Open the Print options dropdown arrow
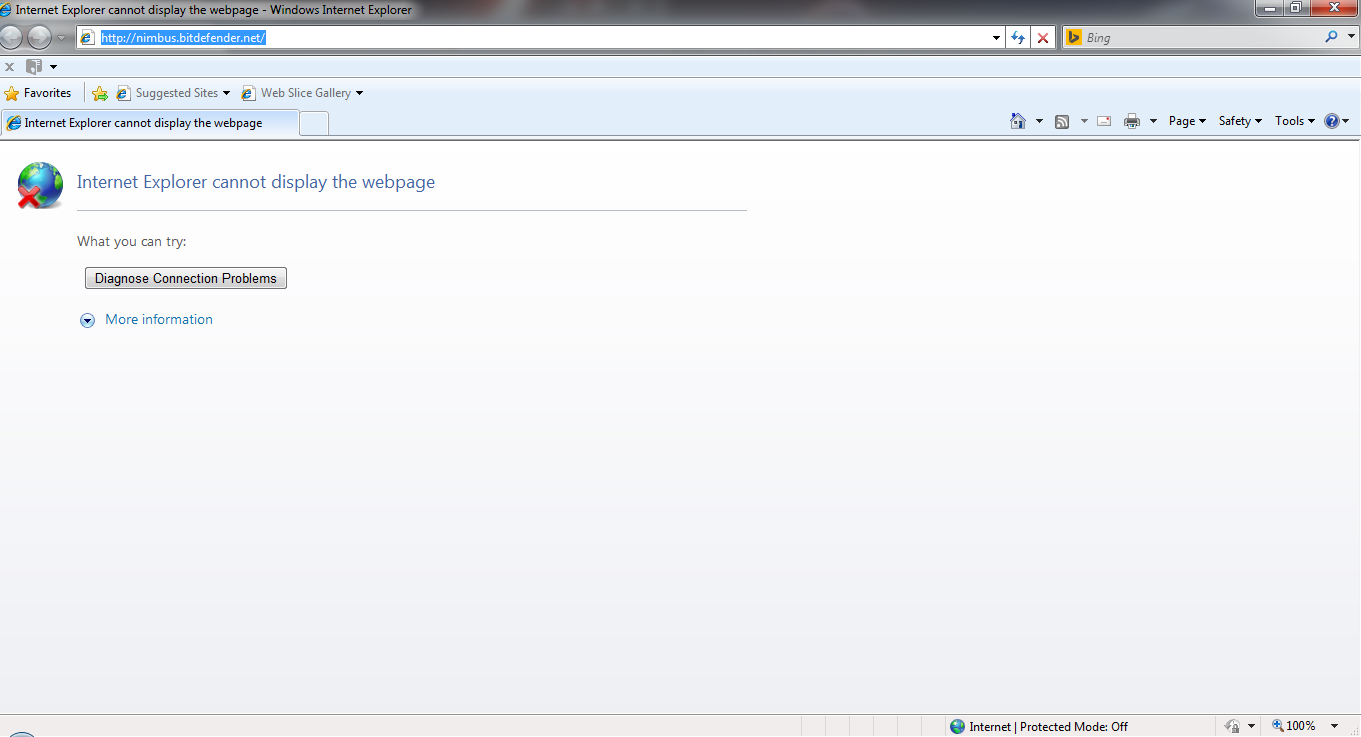This screenshot has height=737, width=1361. pyautogui.click(x=1153, y=121)
